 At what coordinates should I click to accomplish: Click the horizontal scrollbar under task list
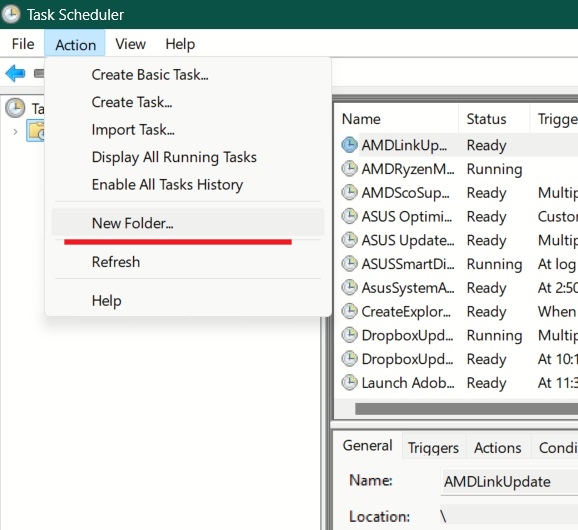click(466, 408)
